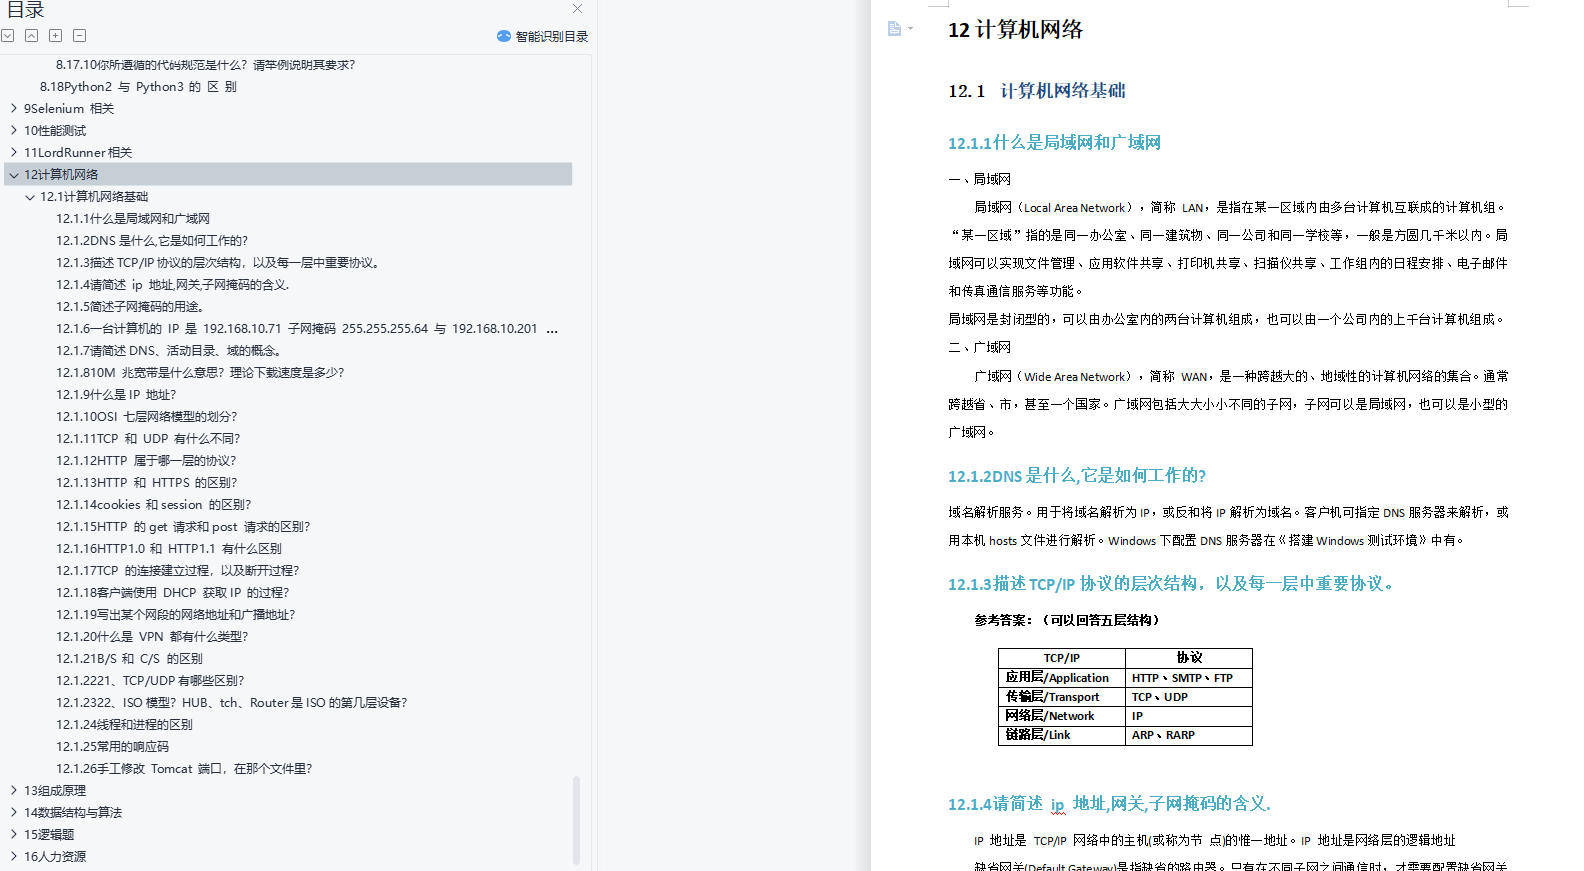Viewport: 1584px width, 871px height.
Task: Select 12.1.24线程和进程的区别
Action: pyautogui.click(x=124, y=724)
